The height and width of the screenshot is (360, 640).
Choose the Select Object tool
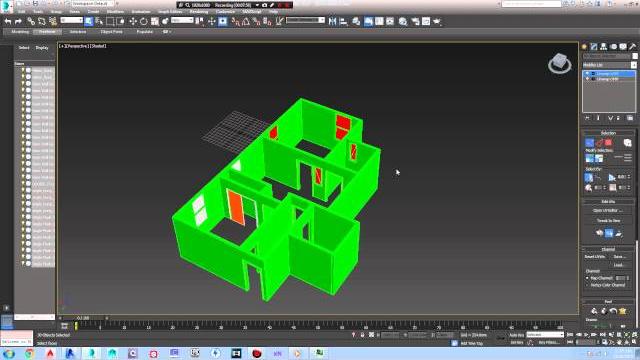[89, 21]
